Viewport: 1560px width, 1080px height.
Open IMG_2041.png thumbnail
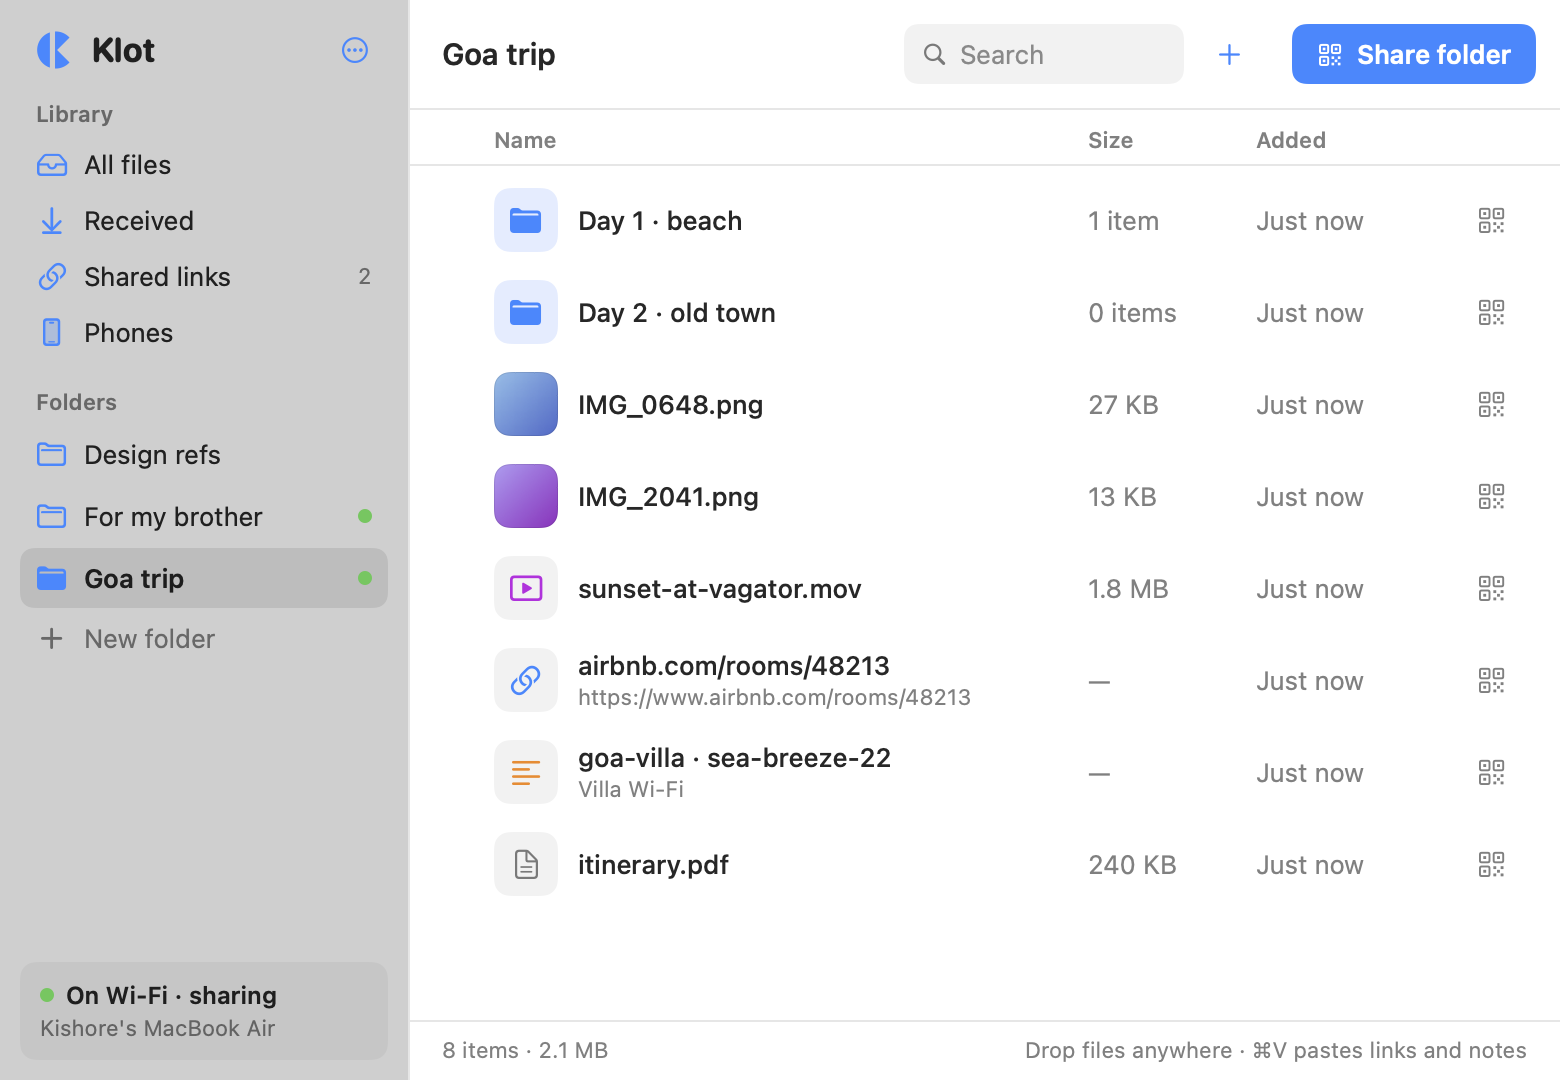[x=526, y=496]
